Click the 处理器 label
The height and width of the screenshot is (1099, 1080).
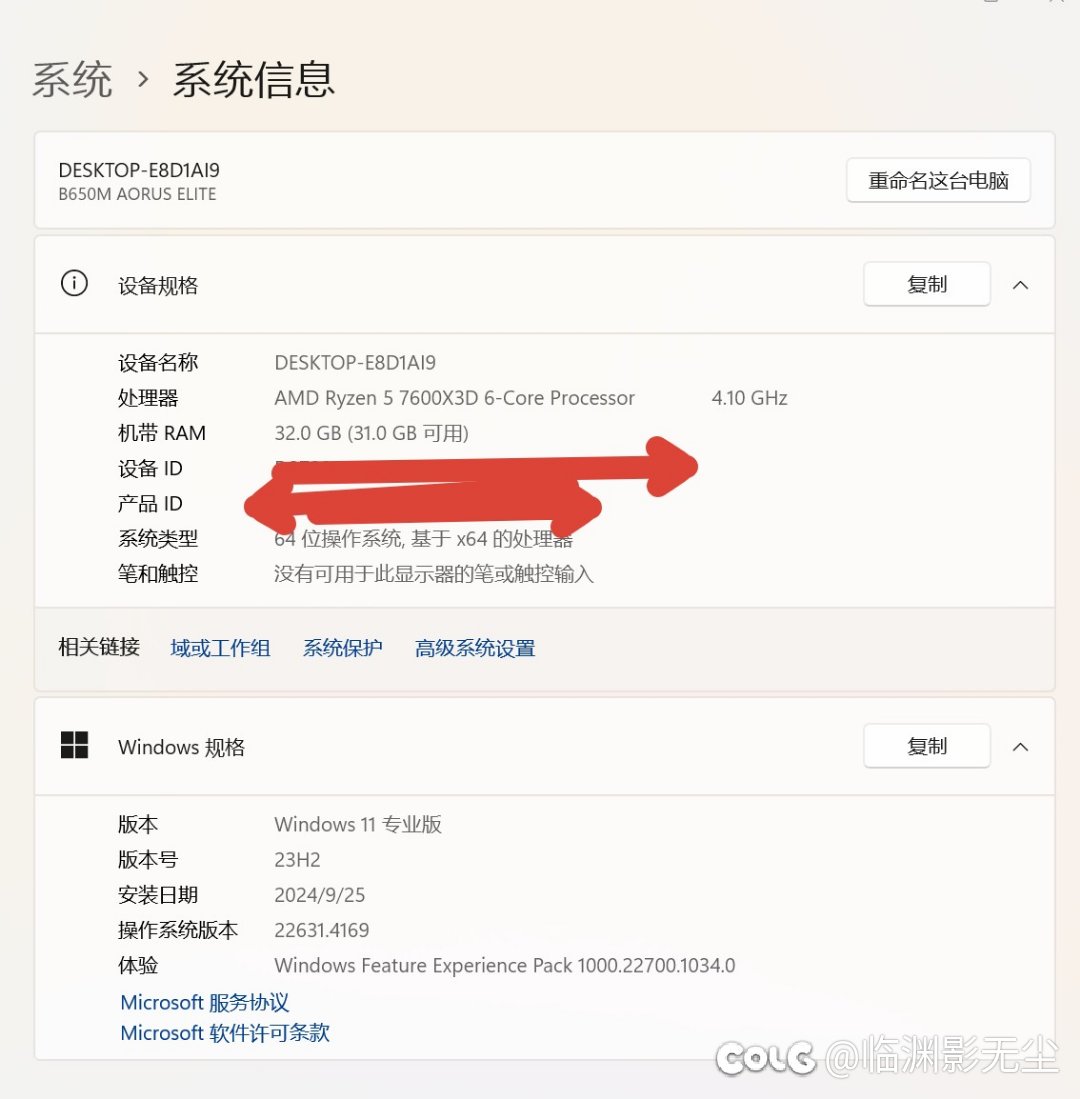[x=148, y=398]
